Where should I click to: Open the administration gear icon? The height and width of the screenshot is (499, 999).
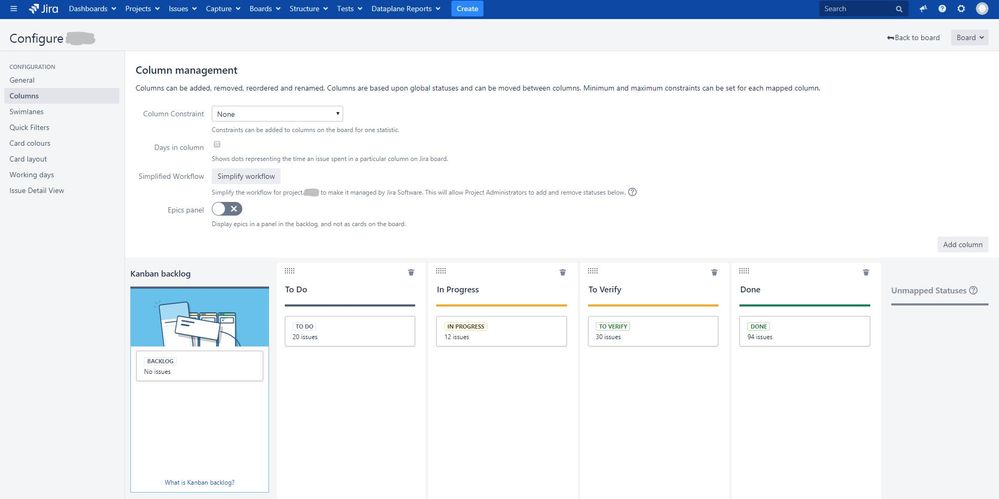pyautogui.click(x=961, y=9)
